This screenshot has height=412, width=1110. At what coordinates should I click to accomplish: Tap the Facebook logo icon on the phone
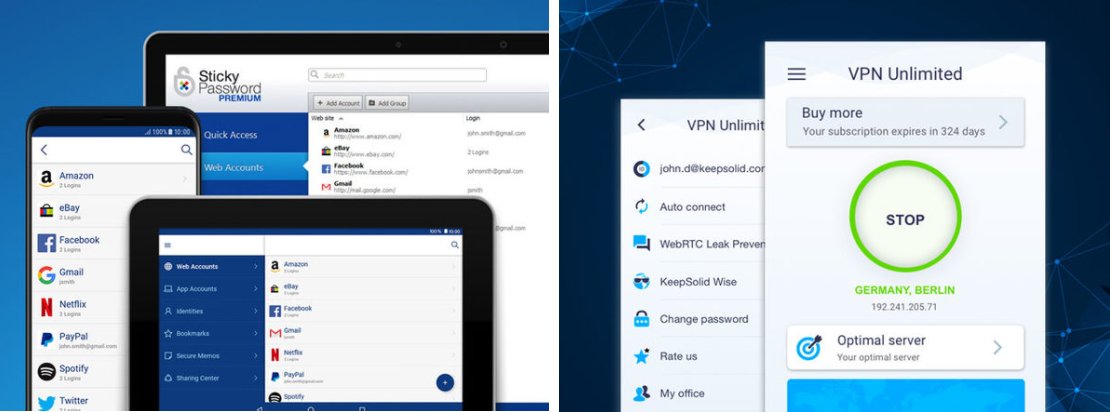coord(47,243)
